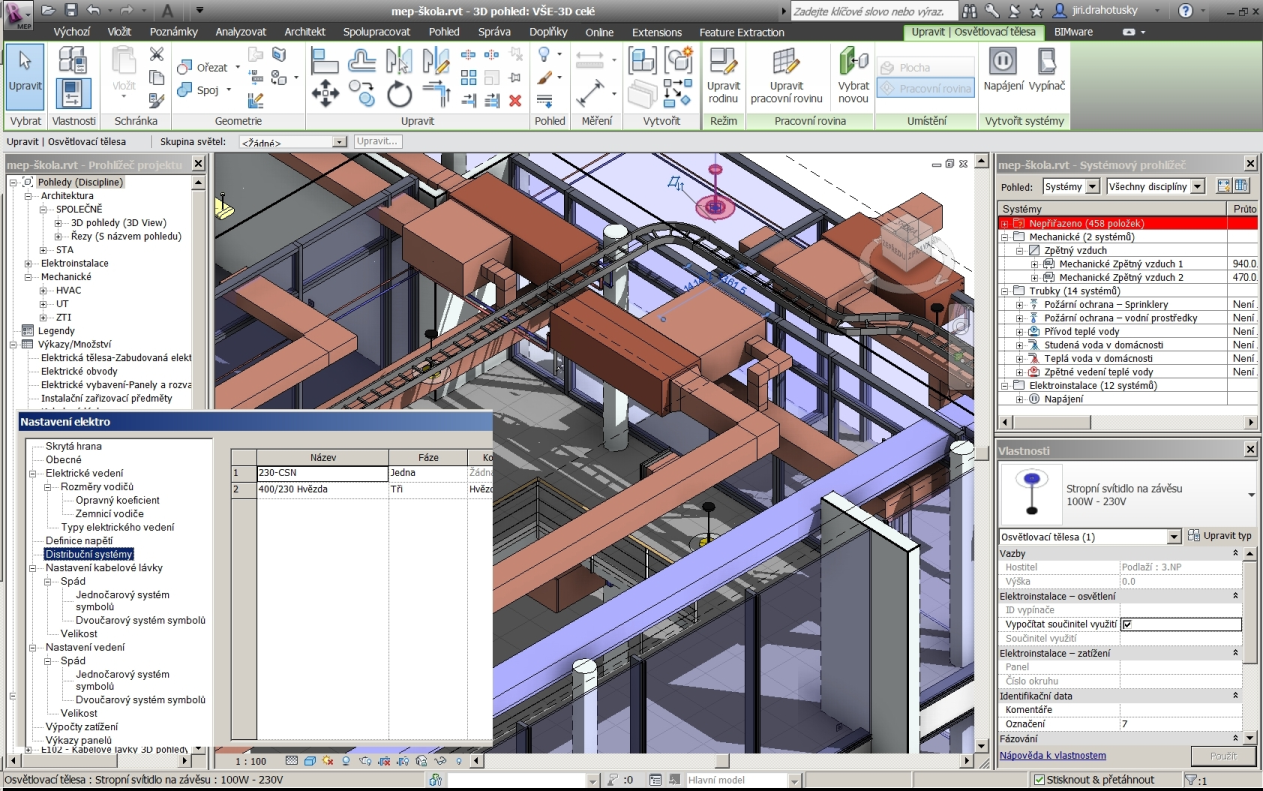Click the Označení value field

point(1180,723)
